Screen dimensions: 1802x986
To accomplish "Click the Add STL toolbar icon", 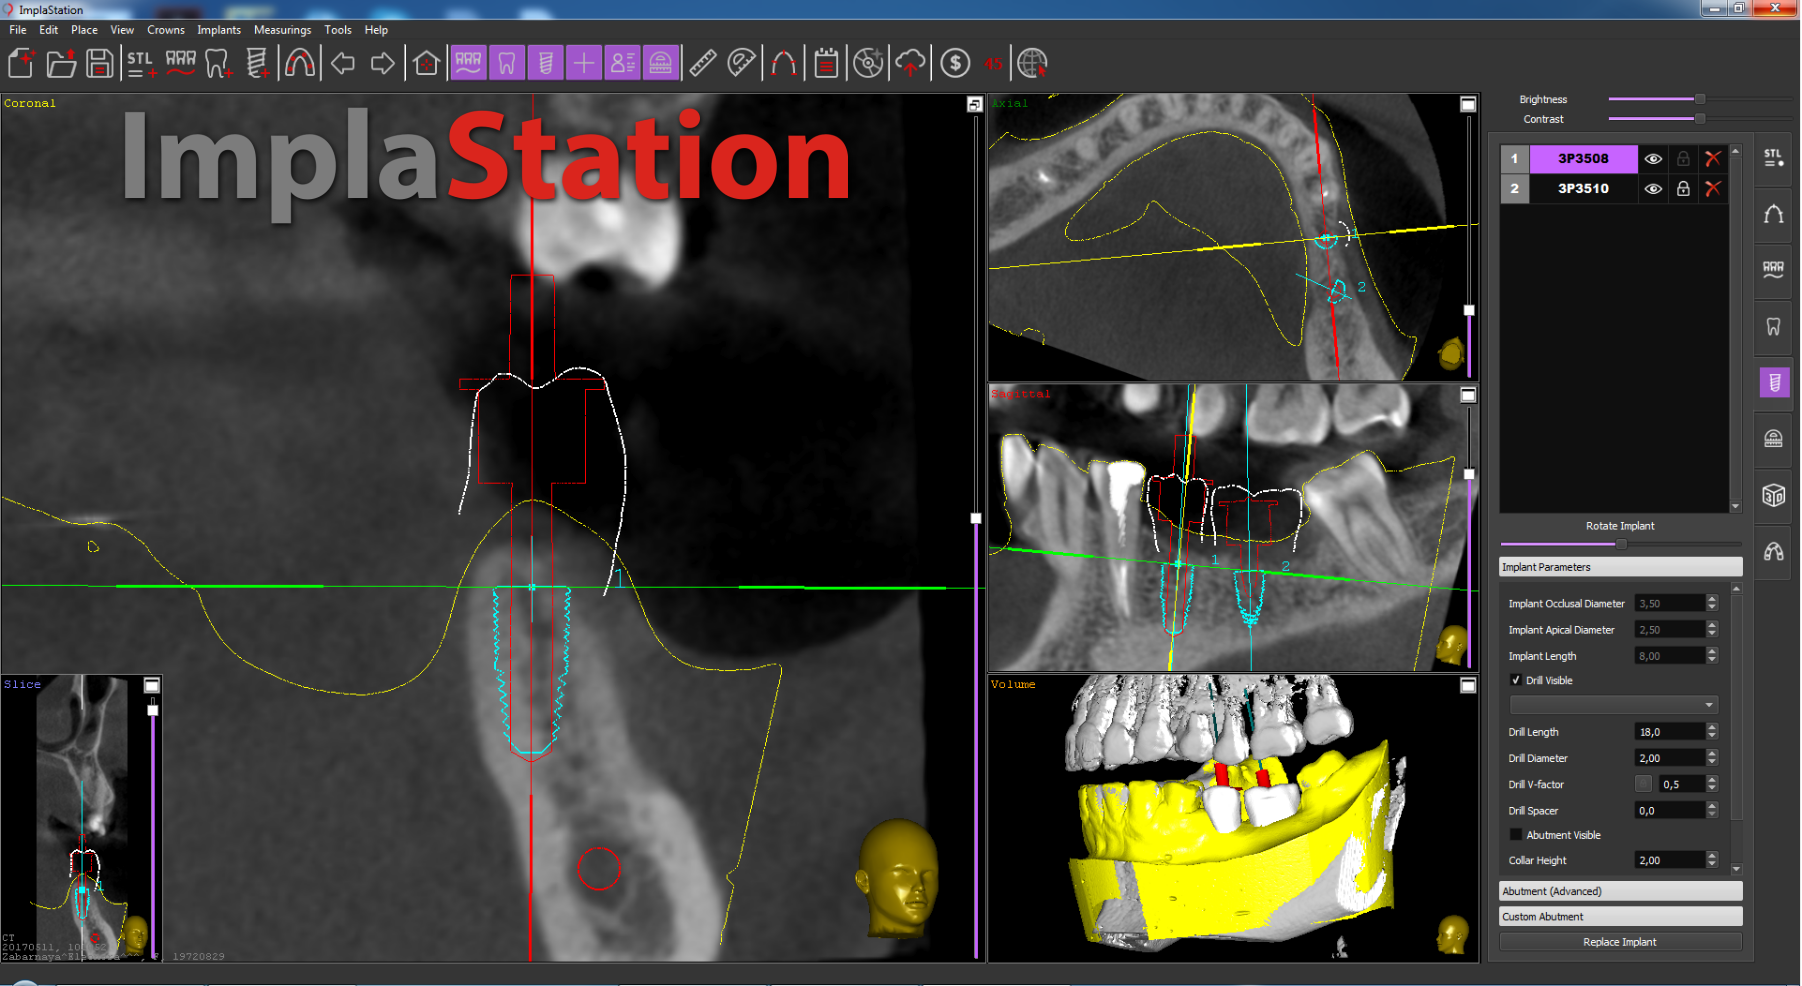I will tap(140, 64).
